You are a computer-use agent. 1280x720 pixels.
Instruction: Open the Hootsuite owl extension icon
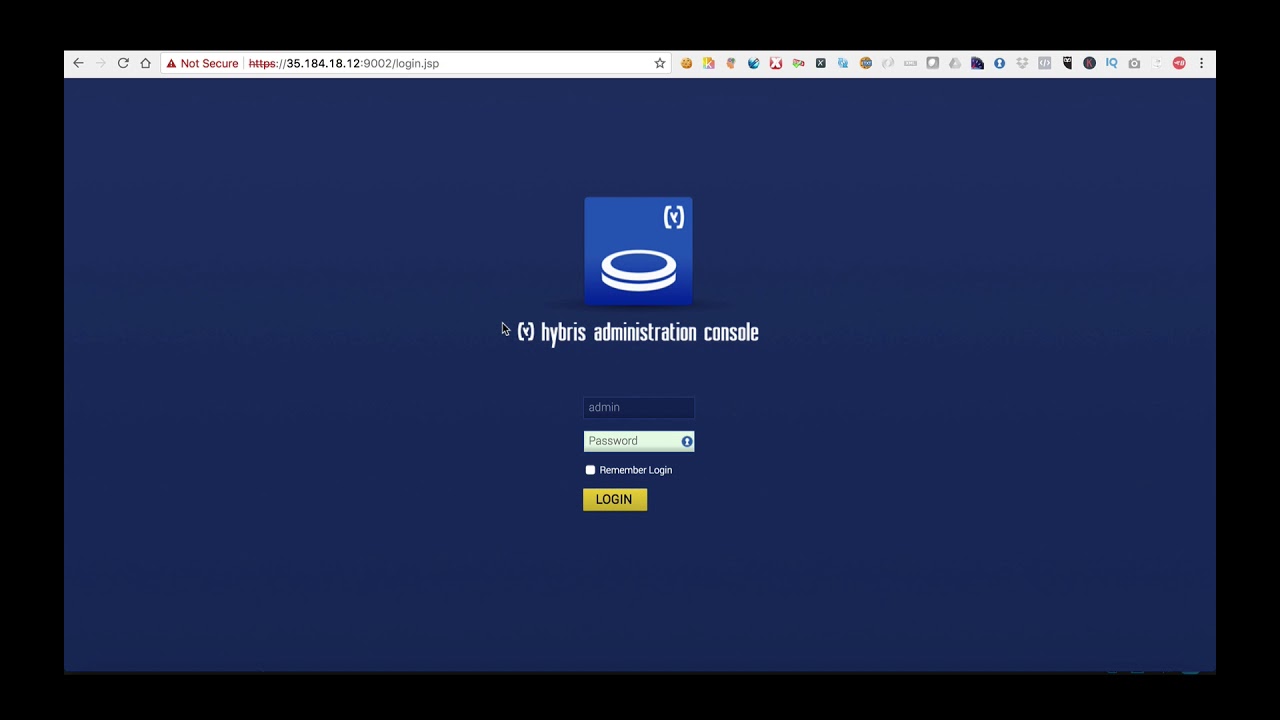[1067, 63]
